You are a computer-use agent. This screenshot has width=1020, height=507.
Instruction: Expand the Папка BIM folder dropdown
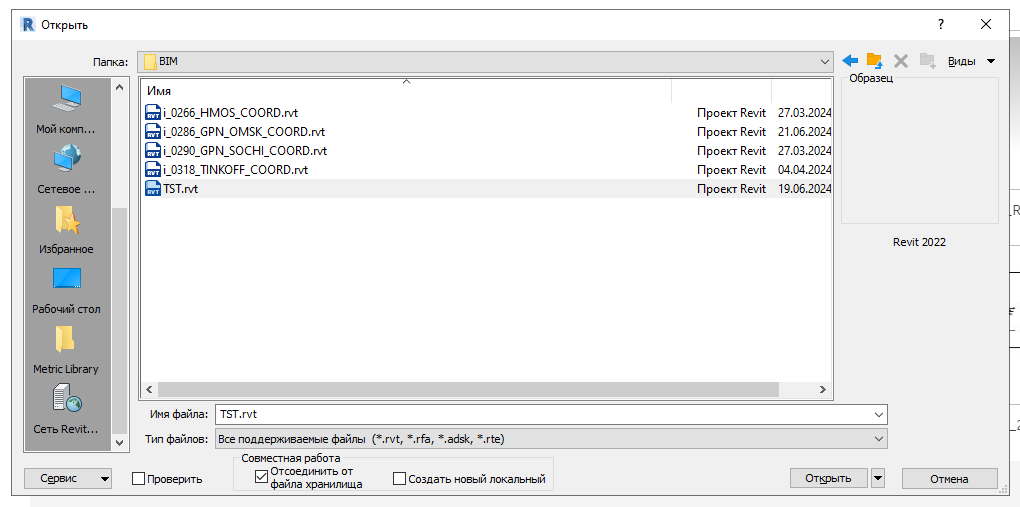pyautogui.click(x=824, y=61)
